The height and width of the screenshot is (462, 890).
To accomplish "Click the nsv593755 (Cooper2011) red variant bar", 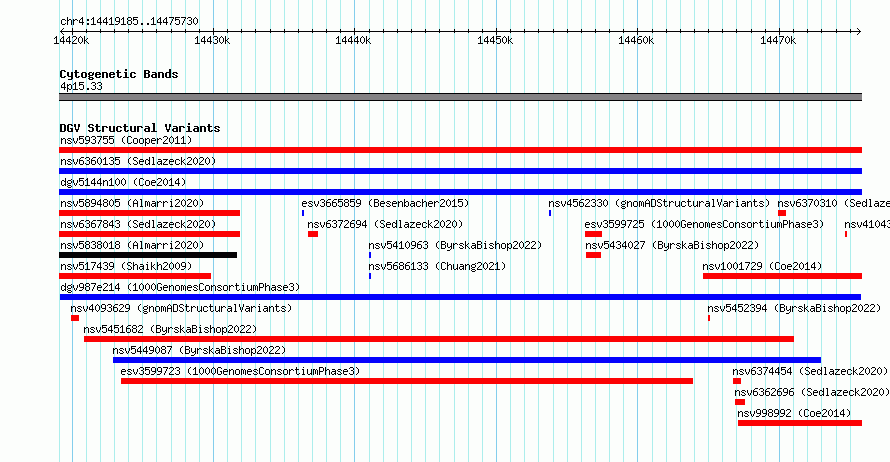I will 460,150.
